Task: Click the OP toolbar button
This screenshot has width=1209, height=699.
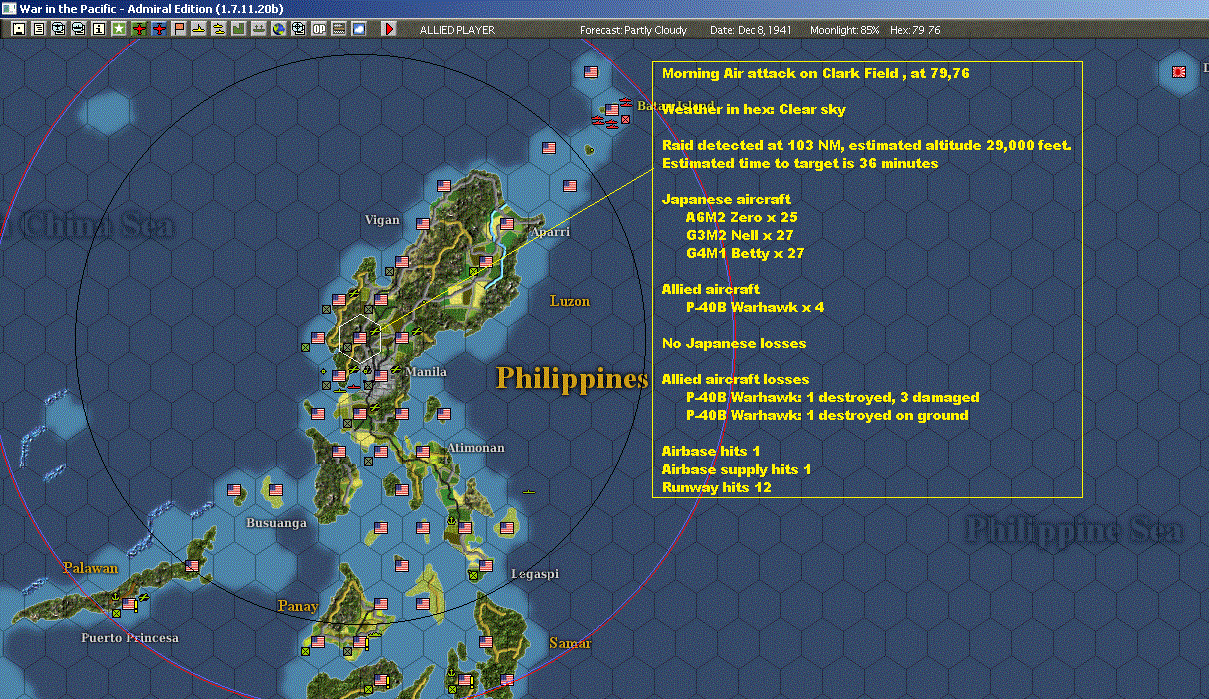Action: point(318,29)
